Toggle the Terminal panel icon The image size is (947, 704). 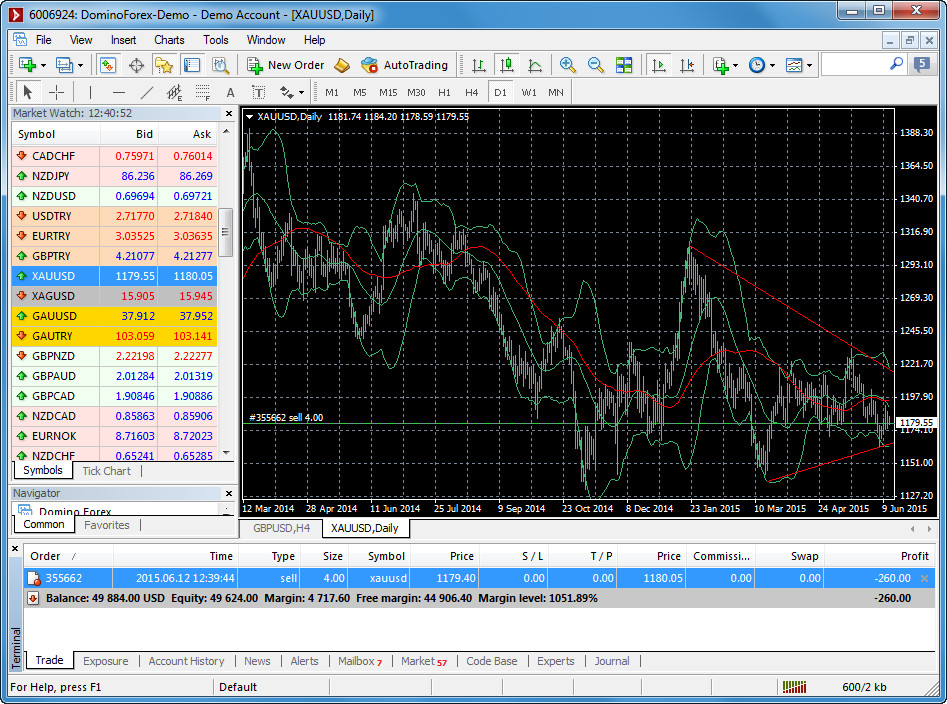pos(192,65)
